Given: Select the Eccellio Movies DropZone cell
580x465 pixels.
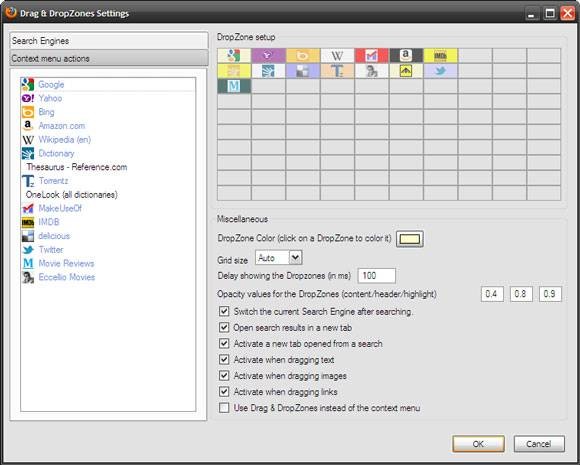Looking at the screenshot, I should pyautogui.click(x=372, y=71).
